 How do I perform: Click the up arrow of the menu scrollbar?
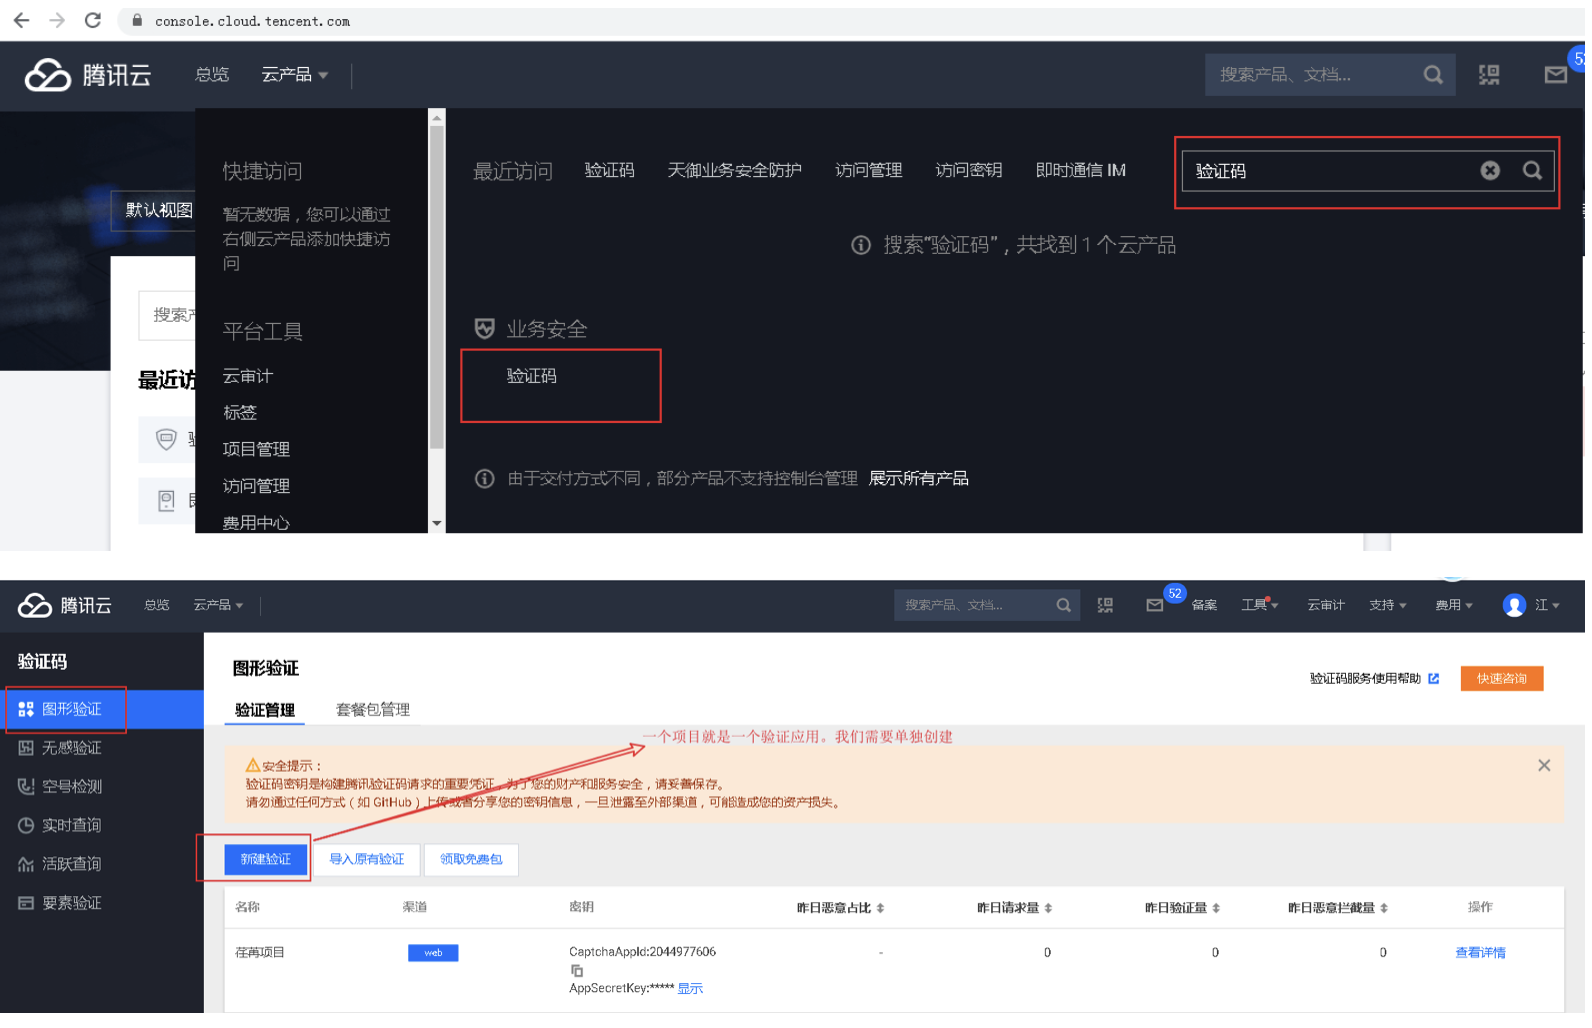point(439,118)
